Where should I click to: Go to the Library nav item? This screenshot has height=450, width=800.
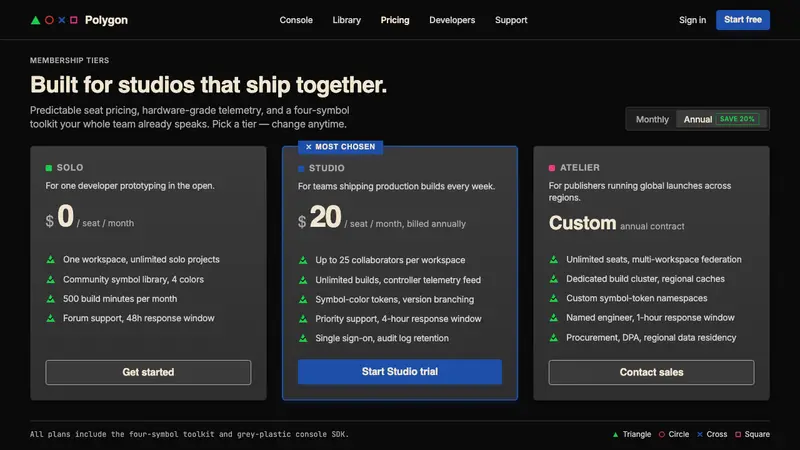pos(346,20)
